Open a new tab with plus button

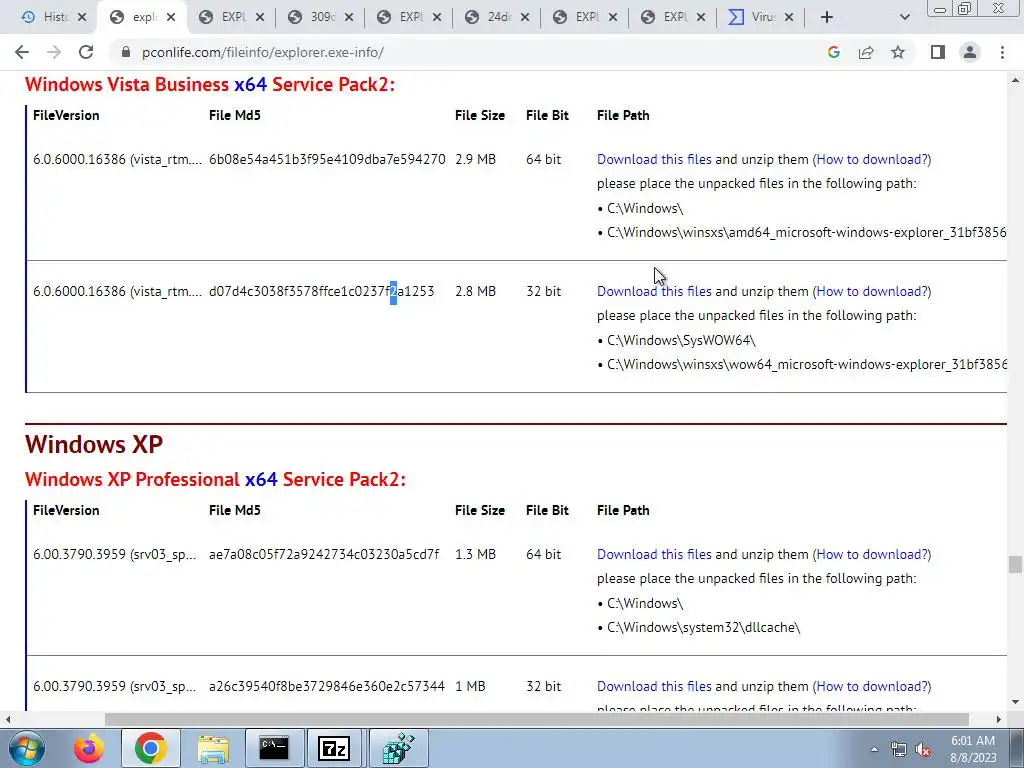[x=827, y=18]
